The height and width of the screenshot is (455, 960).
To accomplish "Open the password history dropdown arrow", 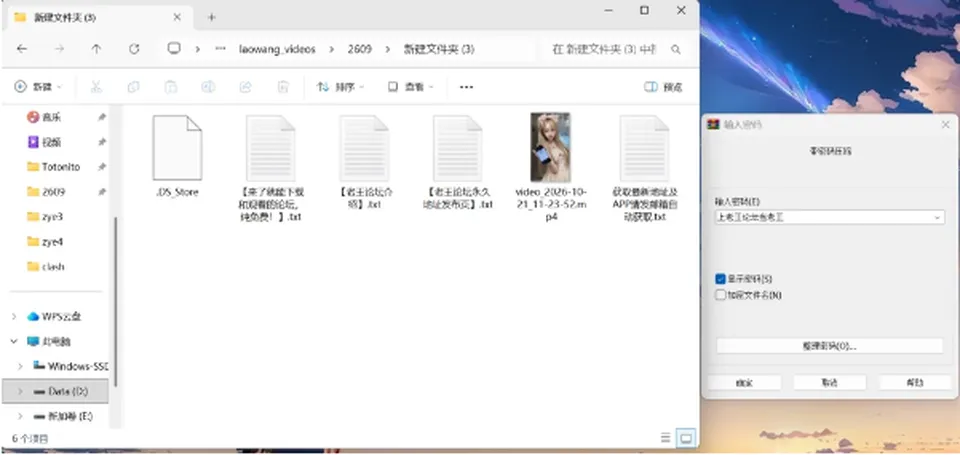I will point(937,217).
